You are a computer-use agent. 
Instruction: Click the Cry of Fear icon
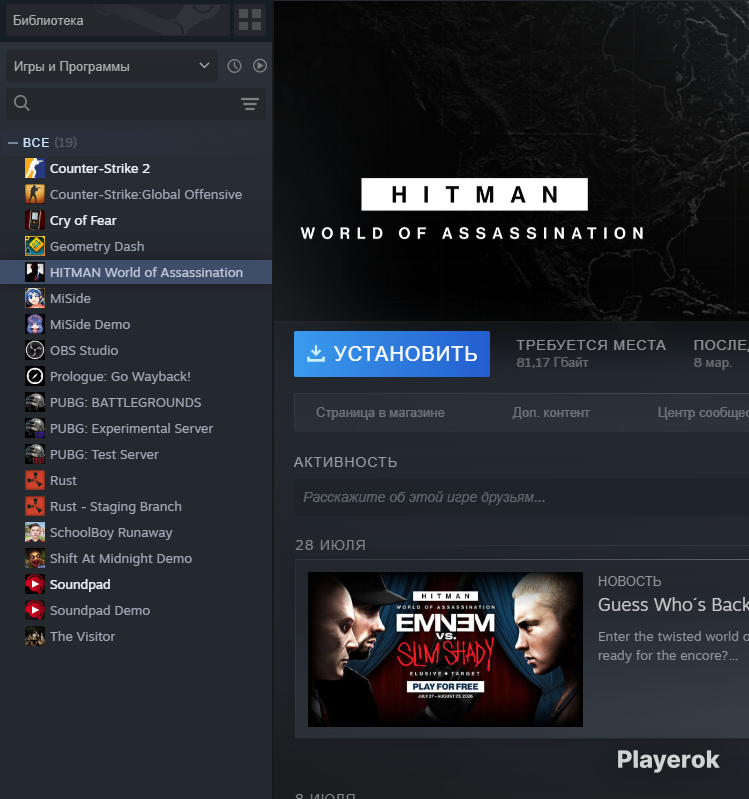pos(35,220)
